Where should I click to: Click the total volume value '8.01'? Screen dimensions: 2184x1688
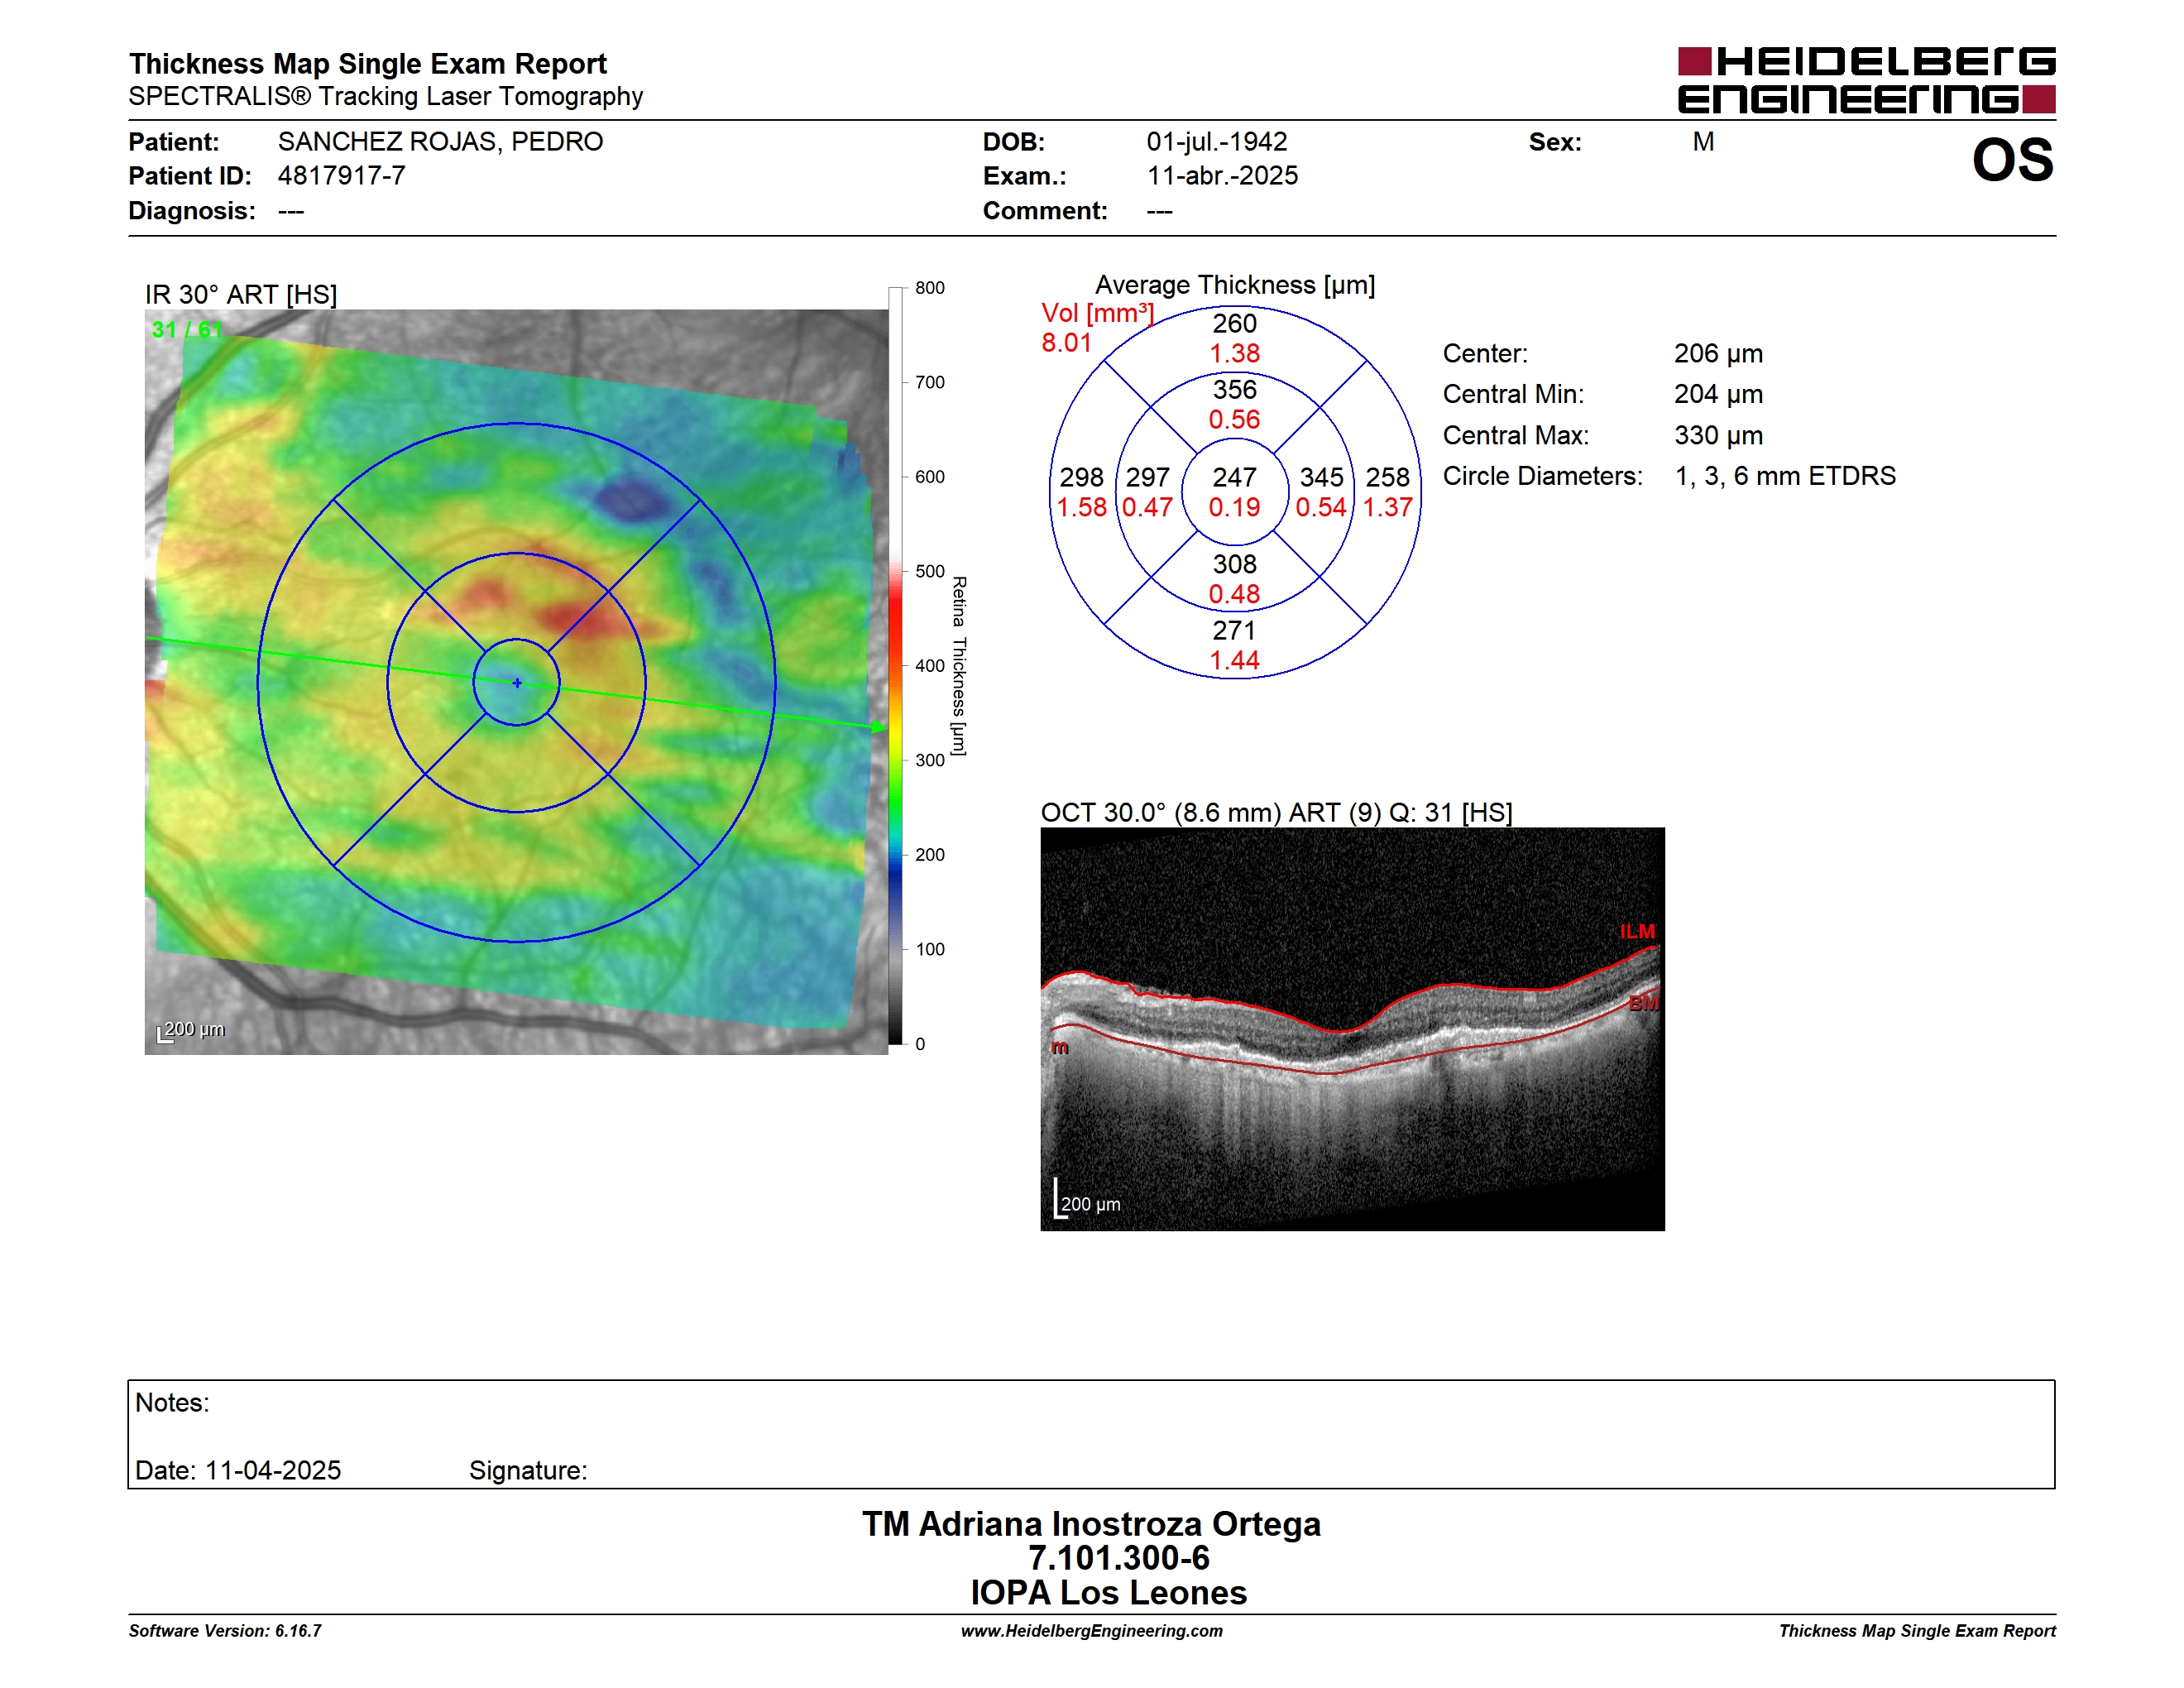1066,343
